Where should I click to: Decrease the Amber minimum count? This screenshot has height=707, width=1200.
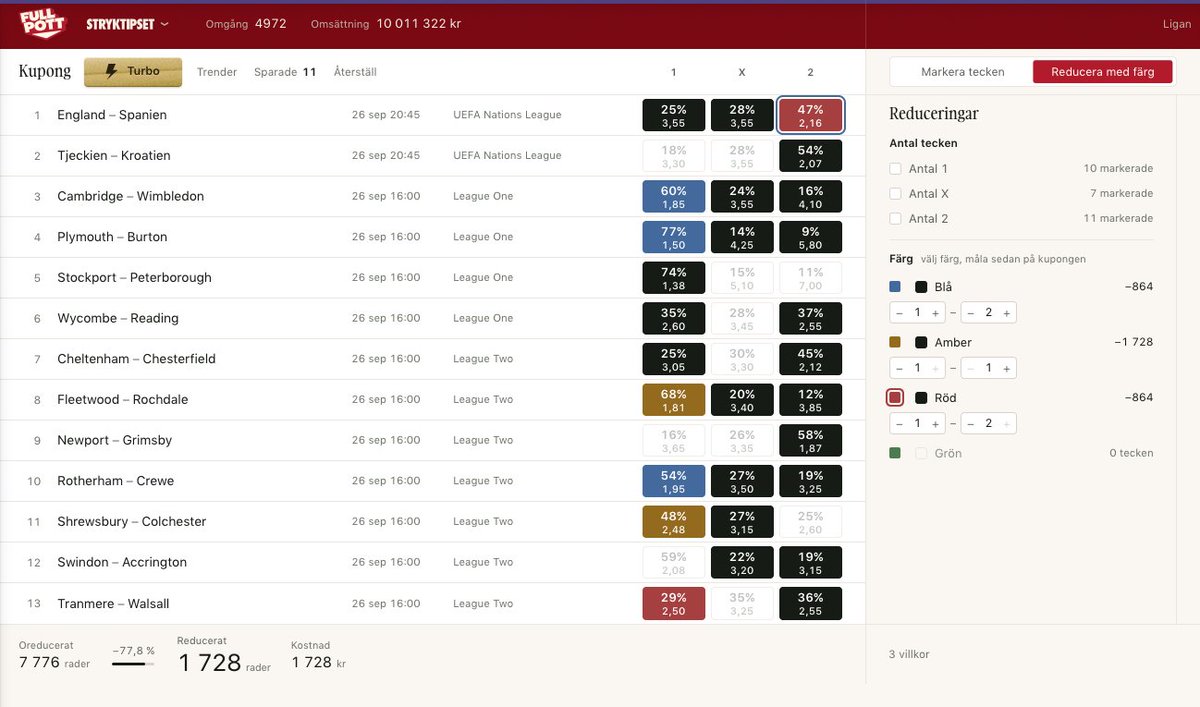pos(900,368)
